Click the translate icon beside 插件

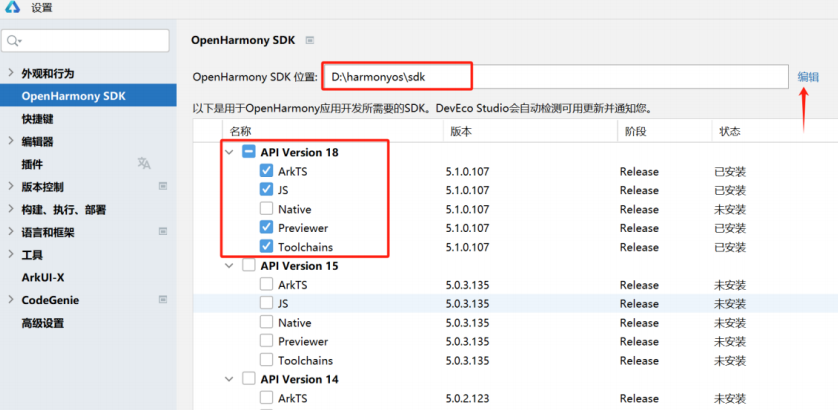(144, 164)
